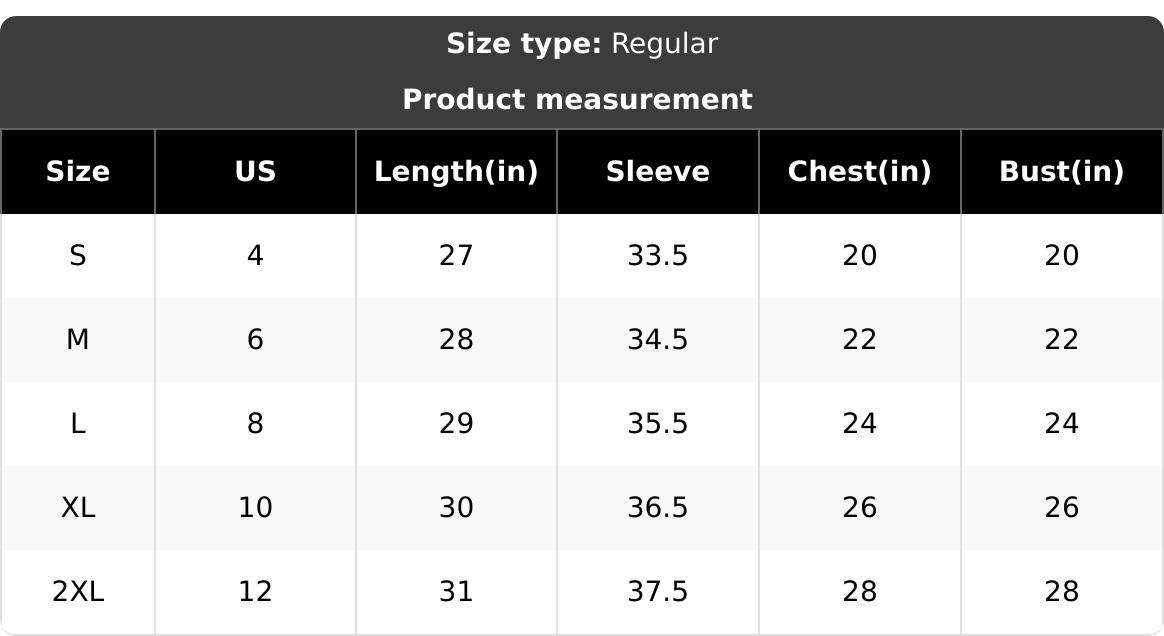
Task: Select size M row label
Action: pos(78,340)
